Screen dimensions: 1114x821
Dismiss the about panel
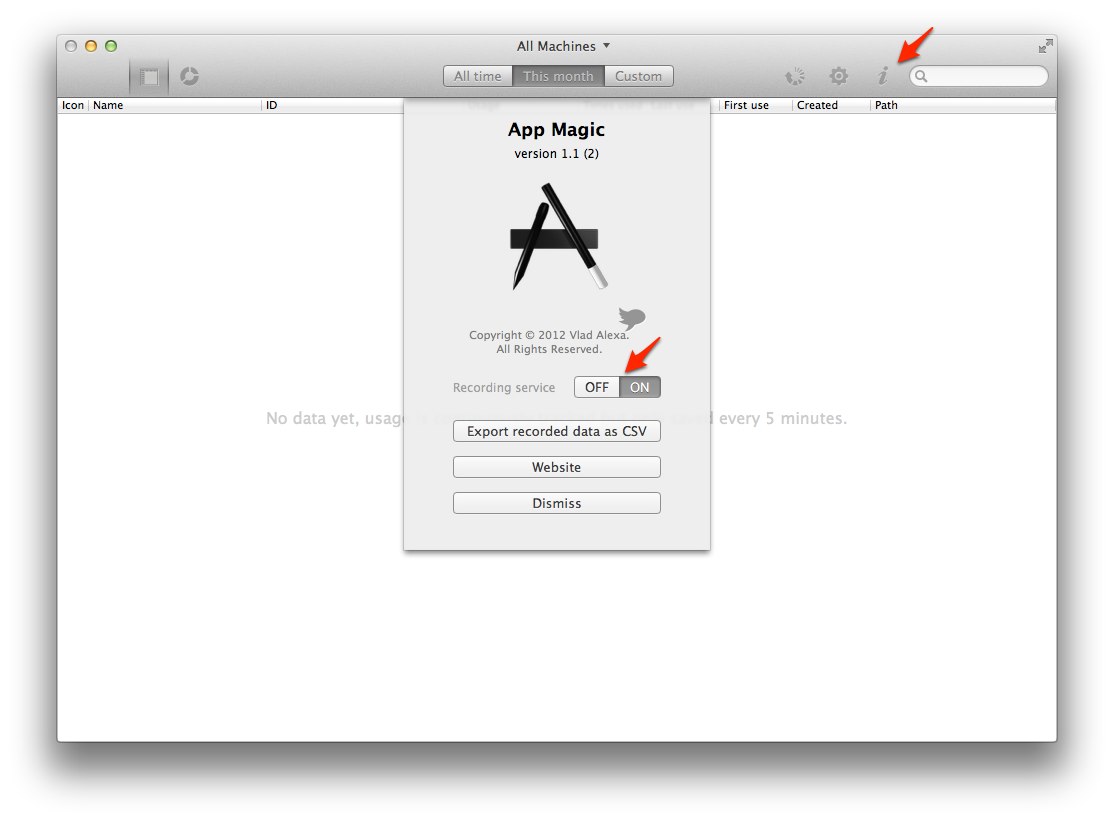tap(557, 503)
